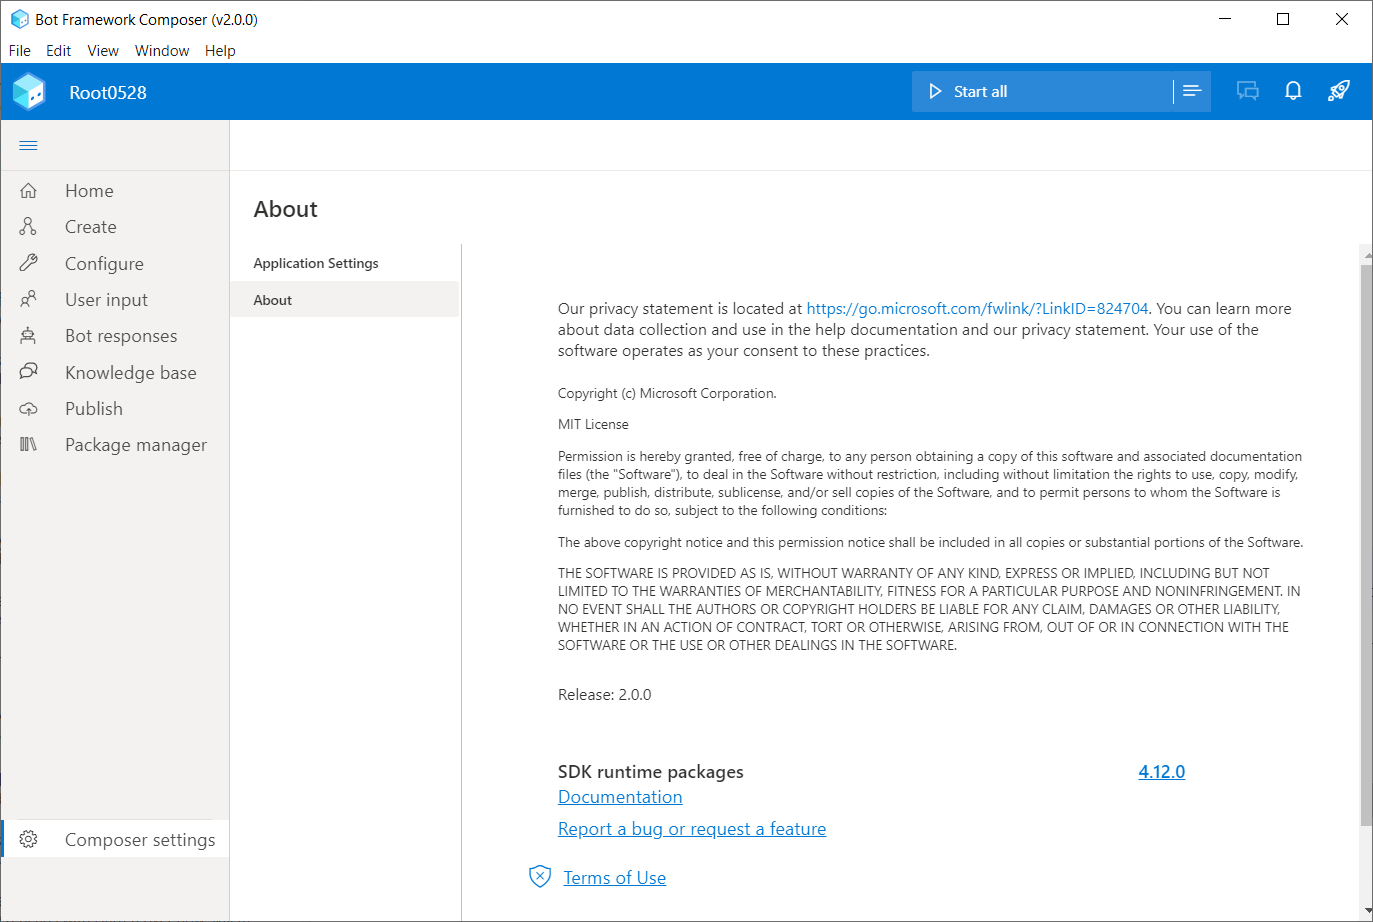Click SDK runtime packages label
1373x922 pixels.
[x=651, y=772]
